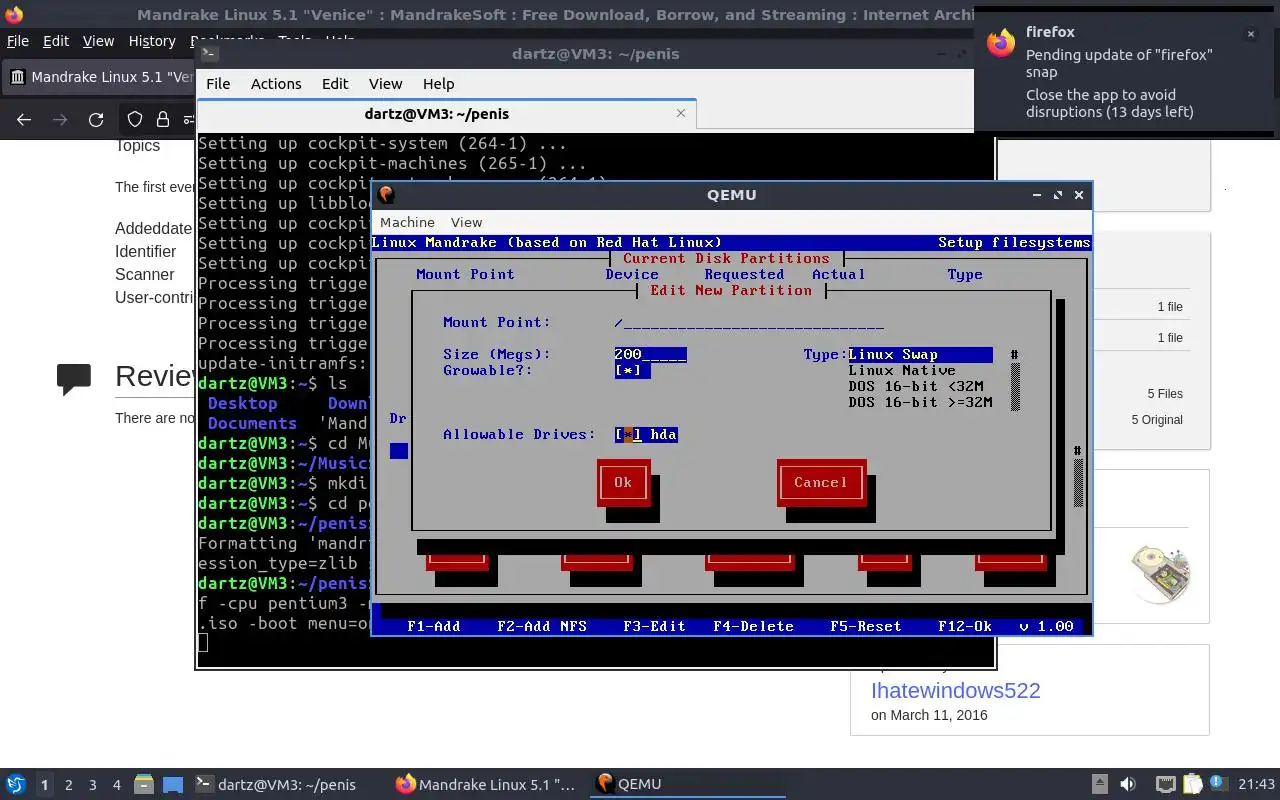This screenshot has width=1280, height=800.
Task: Open the file manager taskbar launcher
Action: point(143,784)
